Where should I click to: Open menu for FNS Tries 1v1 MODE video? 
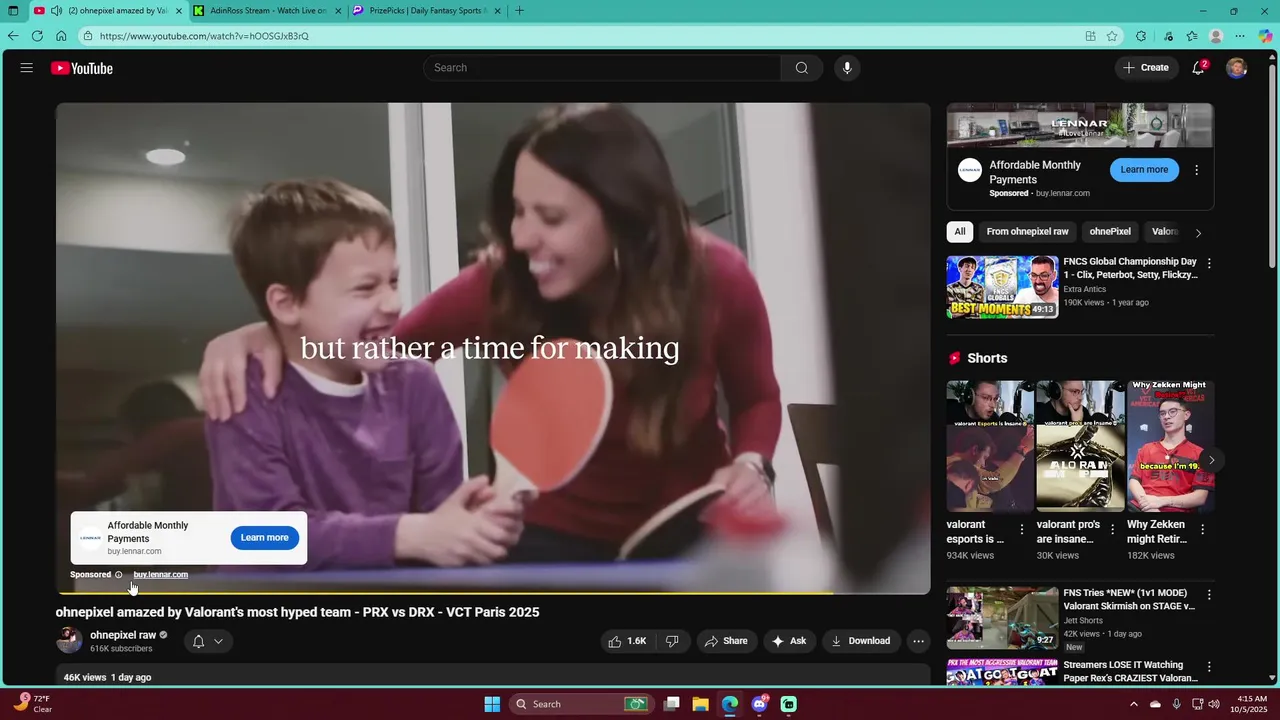pos(1209,595)
